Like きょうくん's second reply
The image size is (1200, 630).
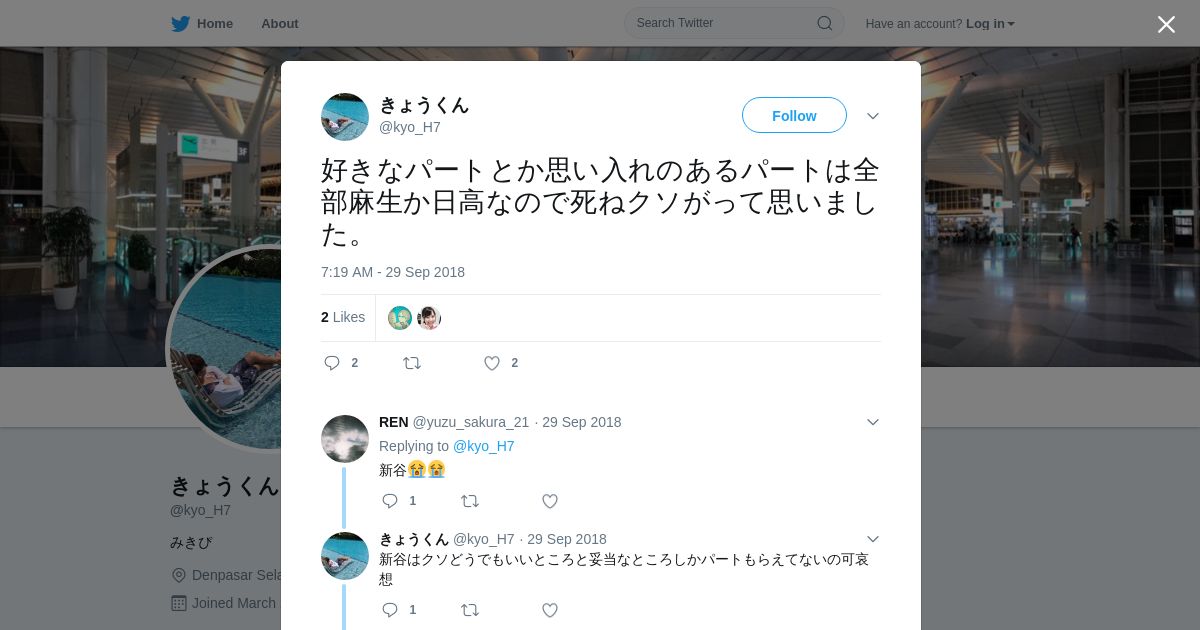tap(550, 610)
